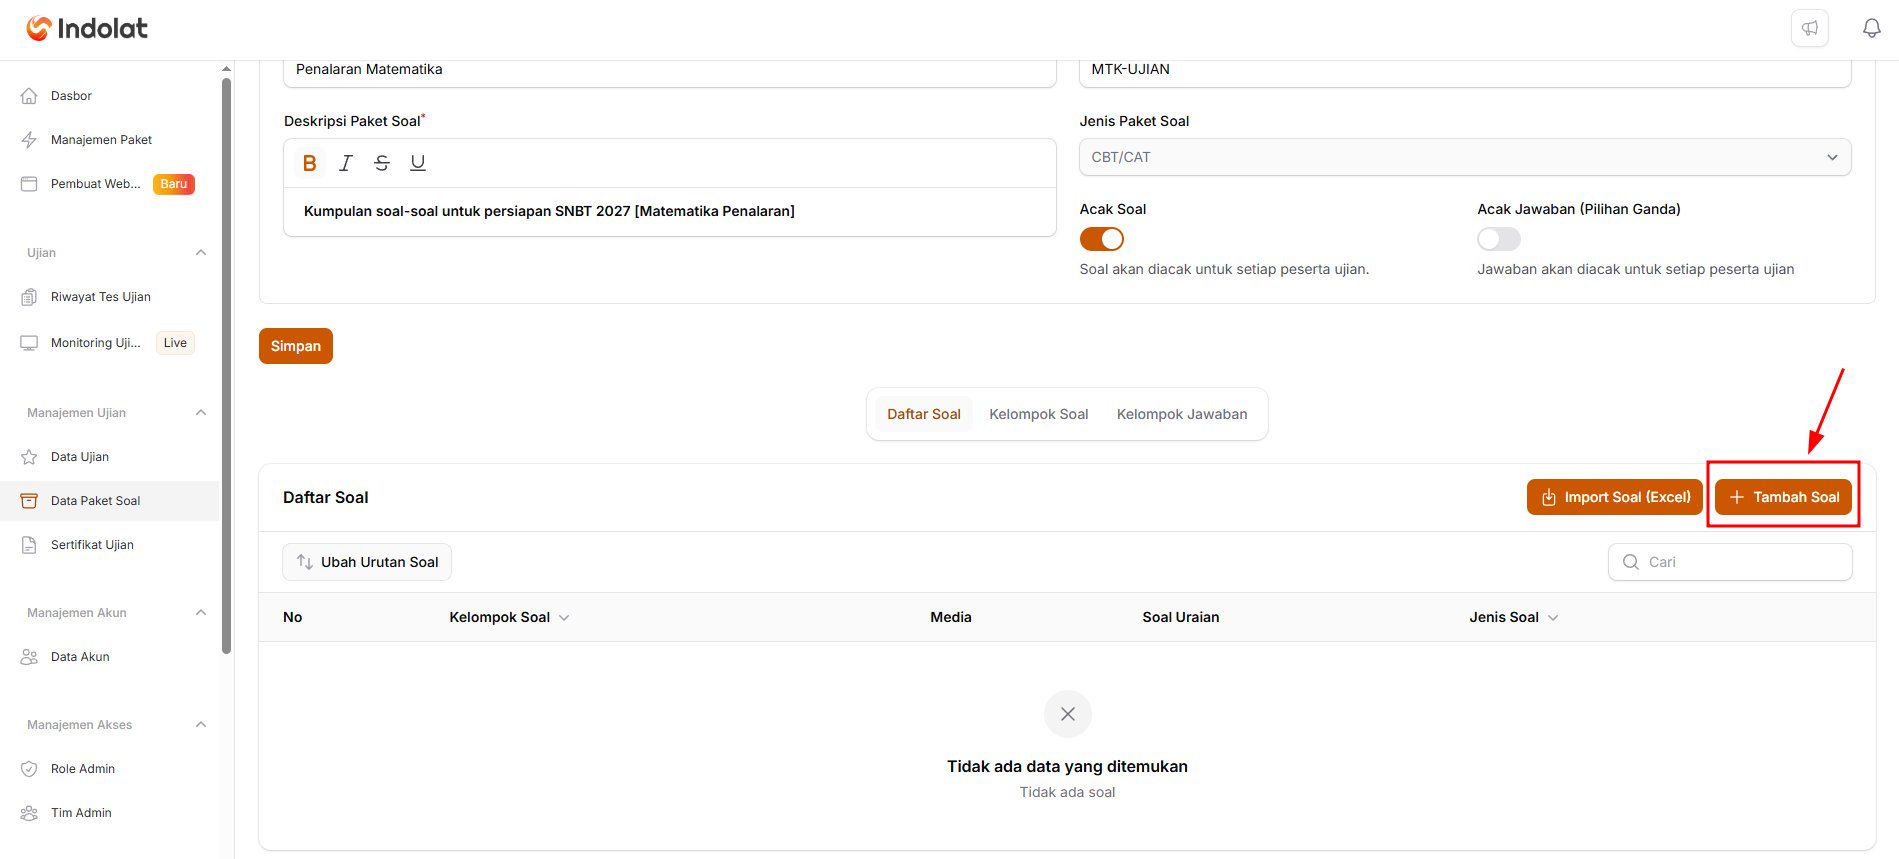This screenshot has width=1899, height=859.
Task: Open the announcements megaphone icon
Action: (1810, 28)
